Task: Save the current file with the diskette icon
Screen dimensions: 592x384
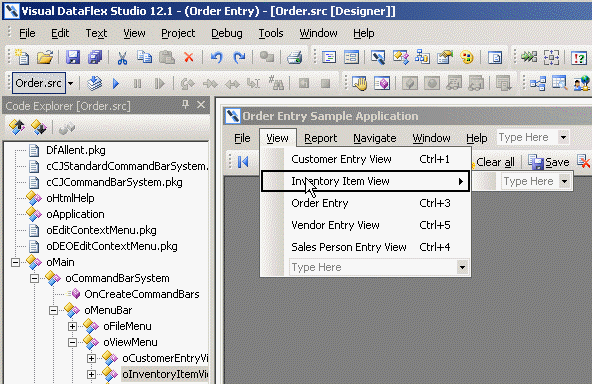Action: click(x=72, y=57)
